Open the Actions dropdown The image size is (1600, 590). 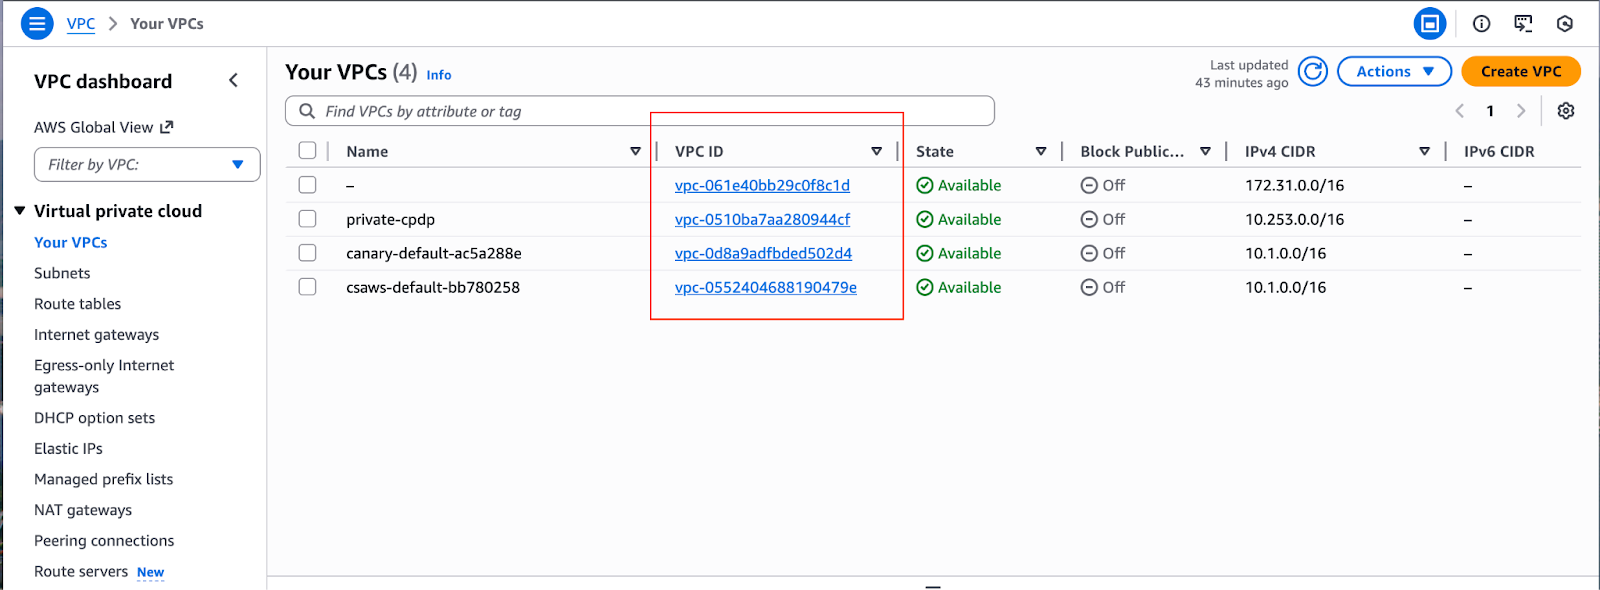[1394, 71]
